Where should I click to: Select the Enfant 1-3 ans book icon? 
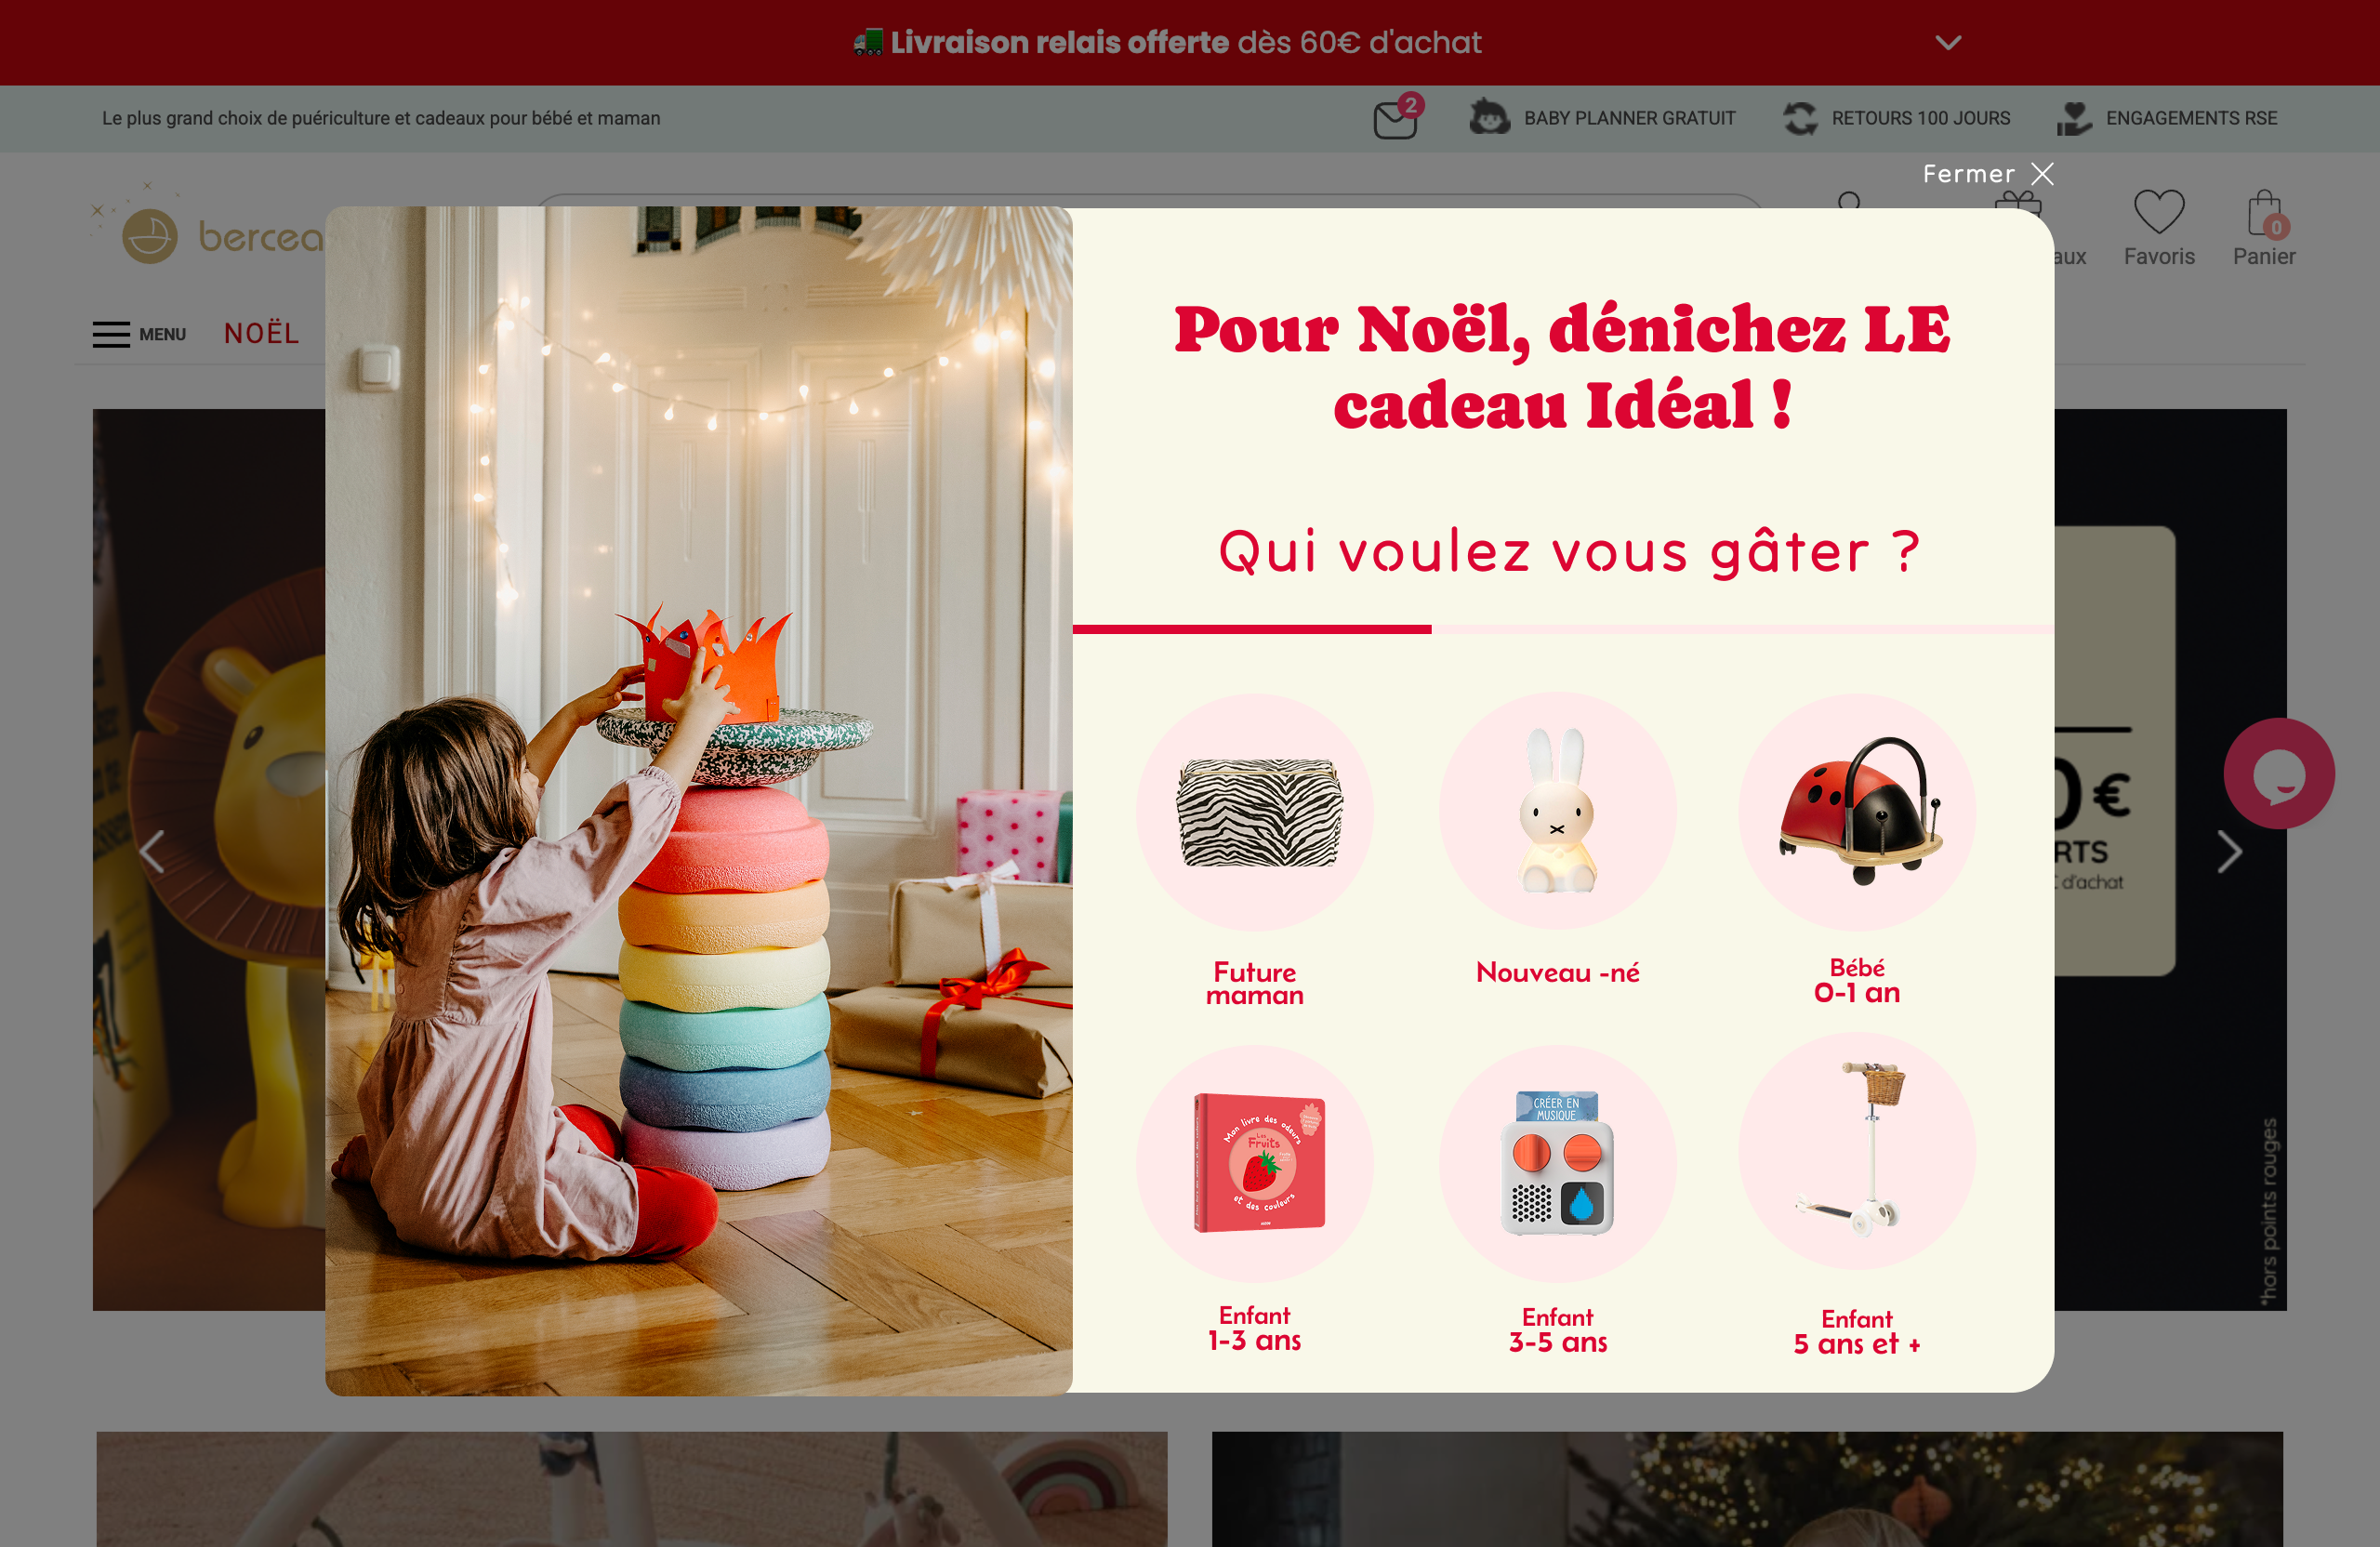(x=1254, y=1163)
